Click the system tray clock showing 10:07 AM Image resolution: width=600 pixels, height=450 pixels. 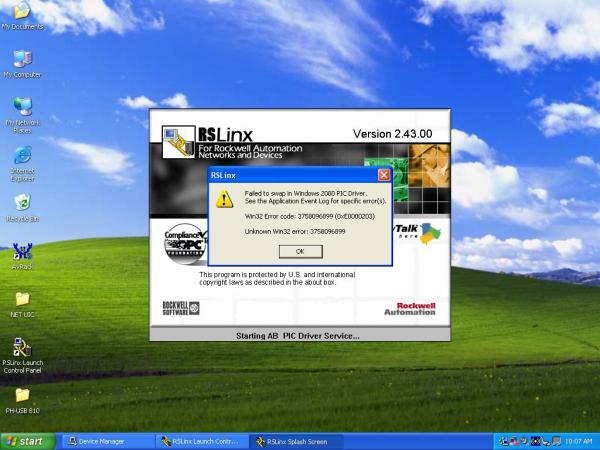578,442
